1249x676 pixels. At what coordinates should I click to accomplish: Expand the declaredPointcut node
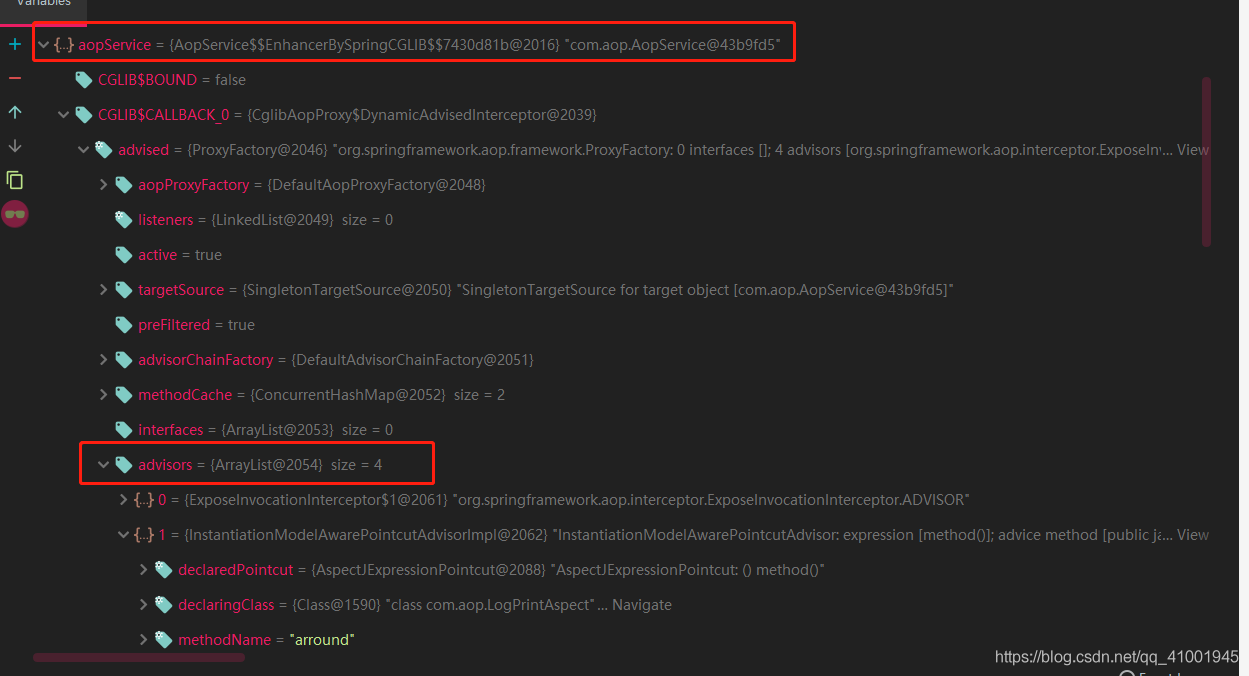[x=144, y=570]
